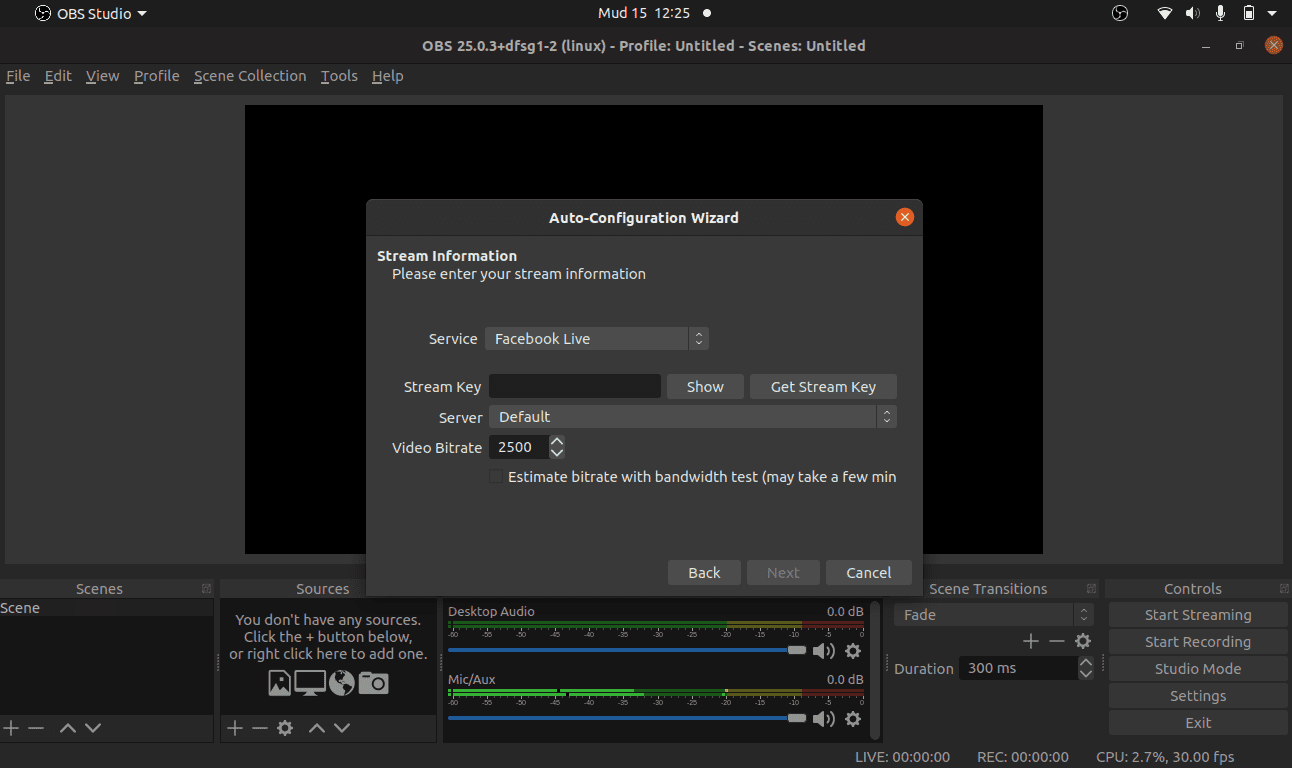The image size is (1292, 768).
Task: Click Get Stream Key button
Action: [823, 387]
